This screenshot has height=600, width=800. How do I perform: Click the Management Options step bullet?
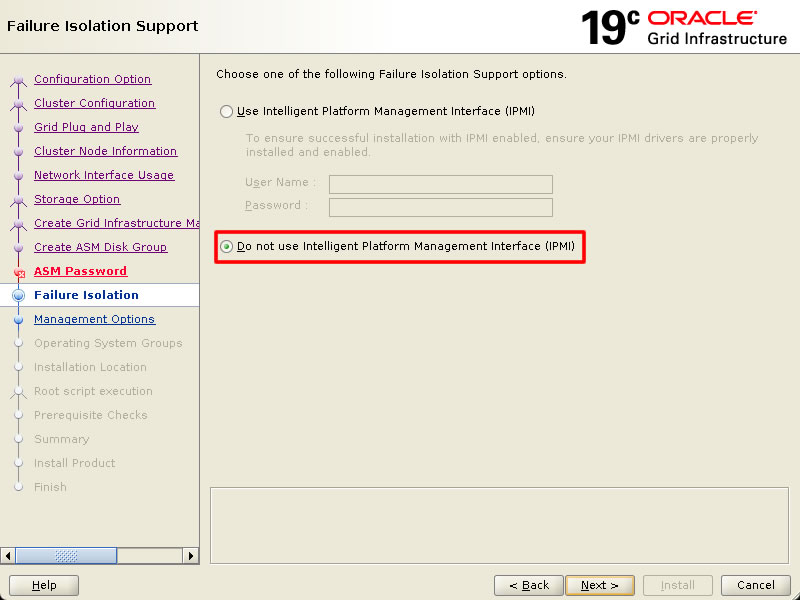pyautogui.click(x=18, y=319)
